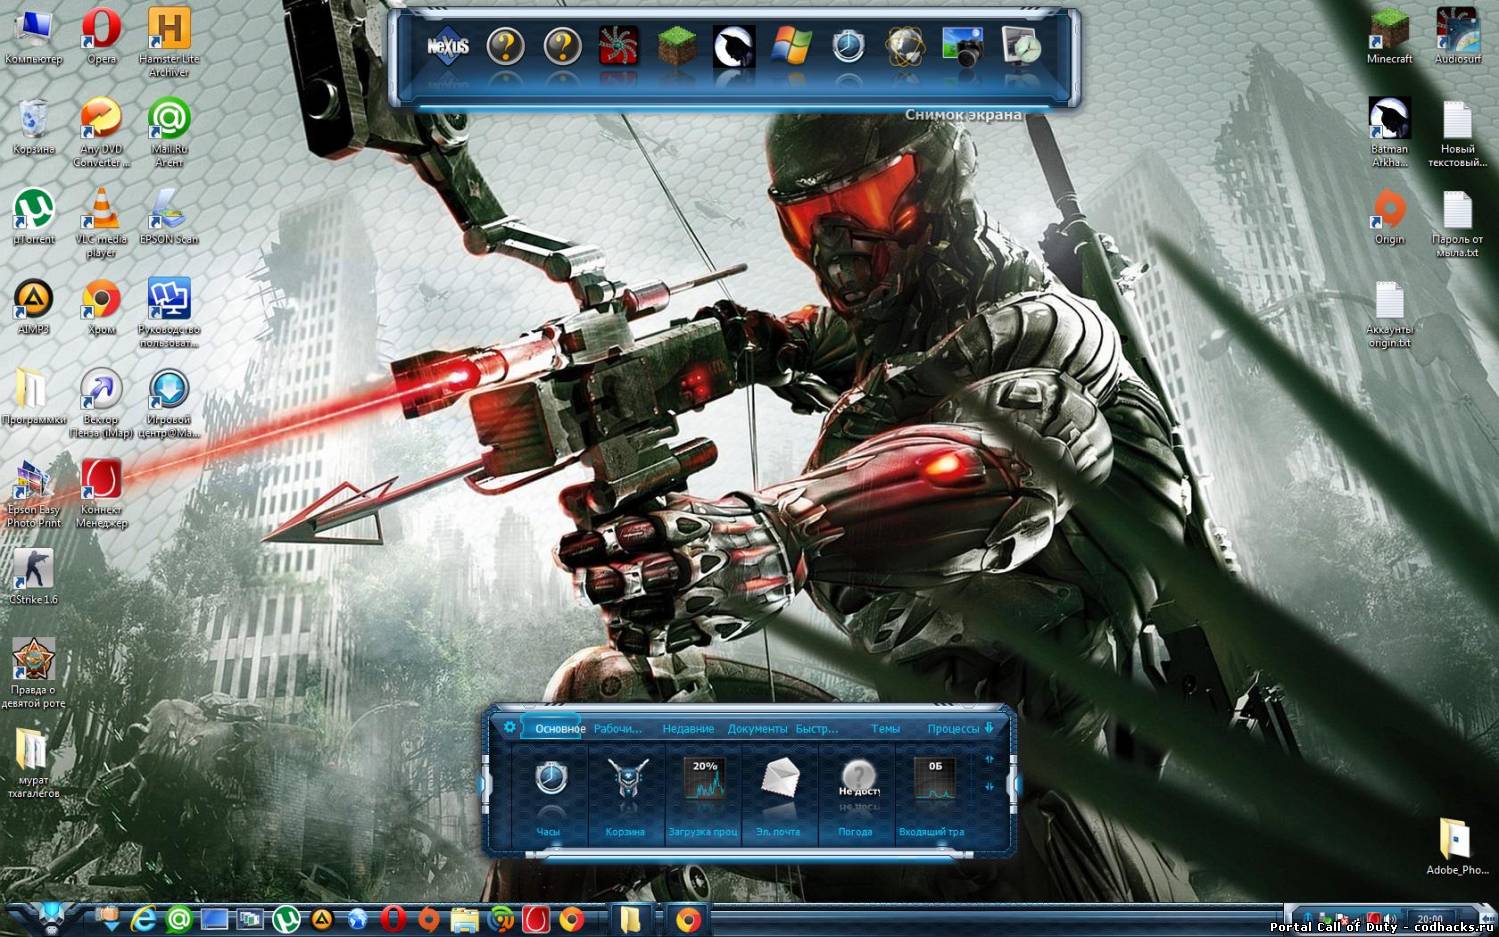Expand the Процессы tab arrow

click(989, 728)
